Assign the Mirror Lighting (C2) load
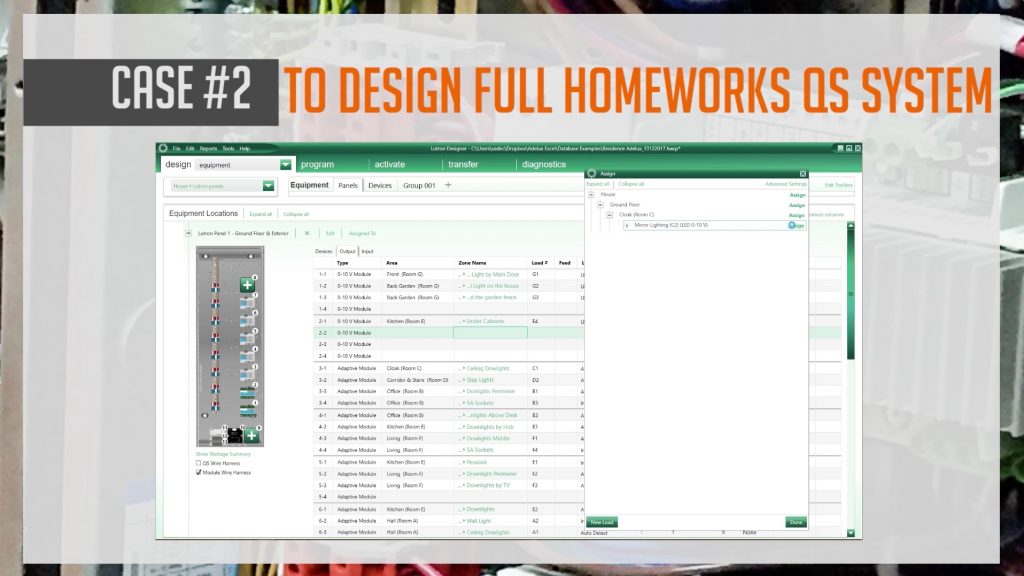This screenshot has width=1024, height=576. (x=797, y=225)
